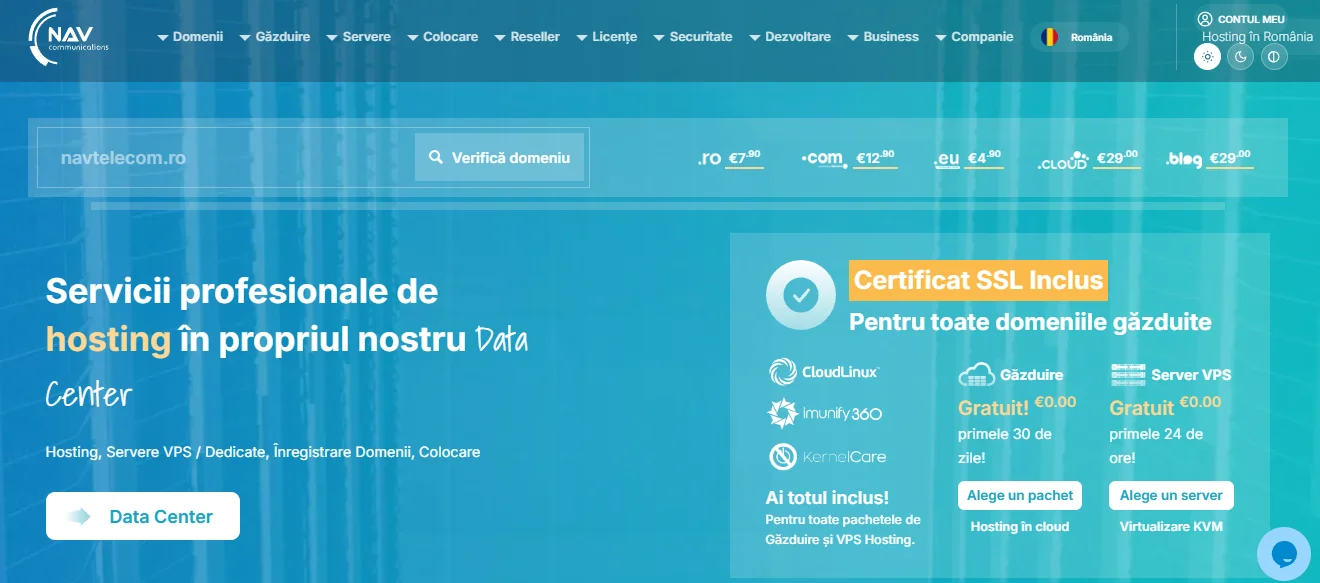Click the Server VPS rack icon
Screen dimensions: 1320x583
[1128, 375]
